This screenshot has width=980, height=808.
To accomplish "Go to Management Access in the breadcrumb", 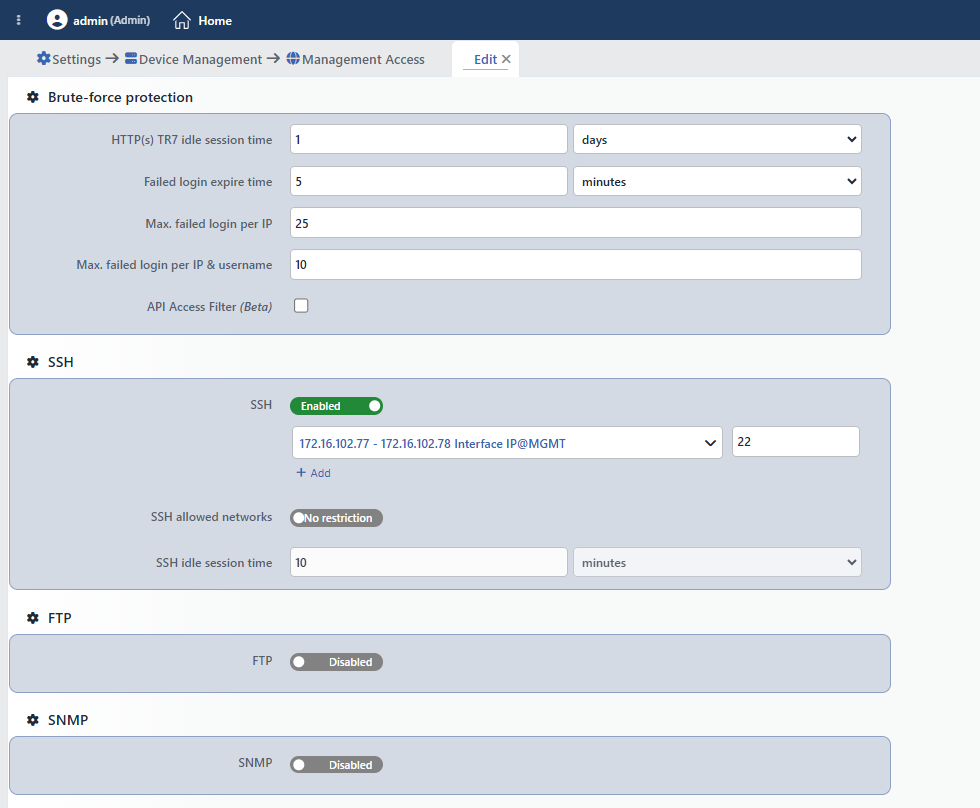I will pos(363,59).
